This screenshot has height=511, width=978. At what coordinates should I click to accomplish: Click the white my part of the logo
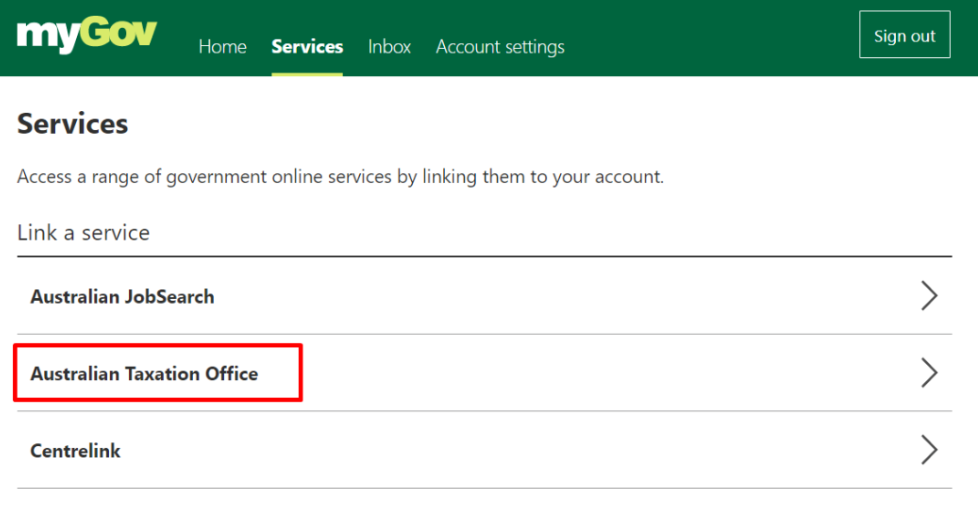[x=48, y=37]
